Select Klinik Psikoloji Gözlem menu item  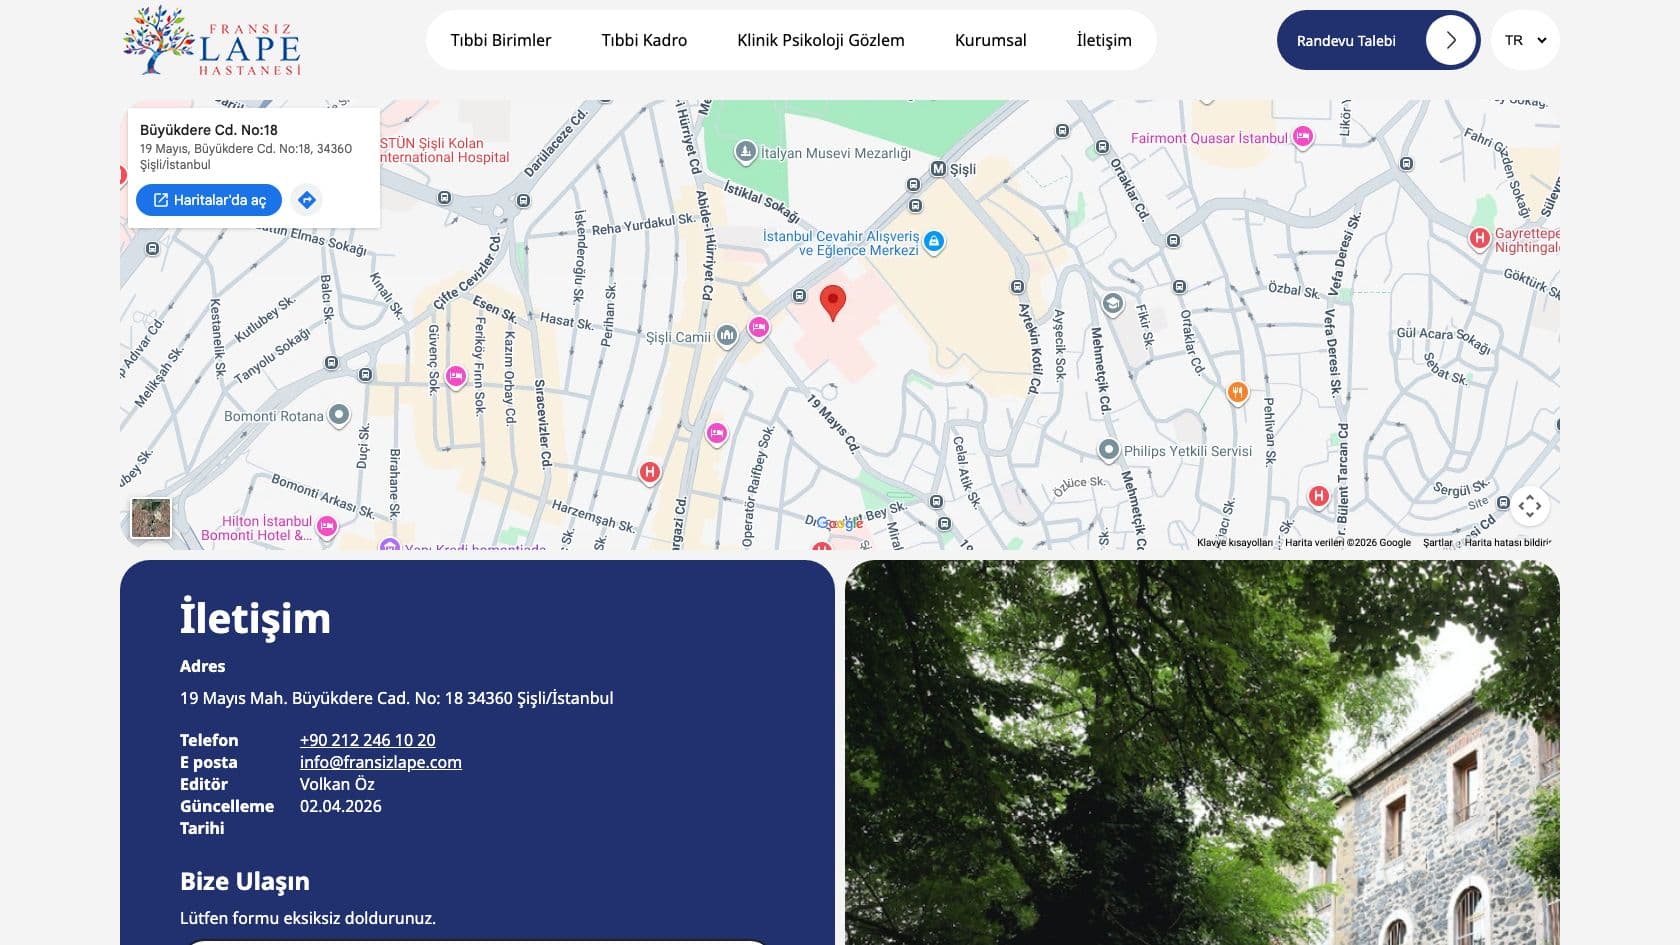(821, 40)
